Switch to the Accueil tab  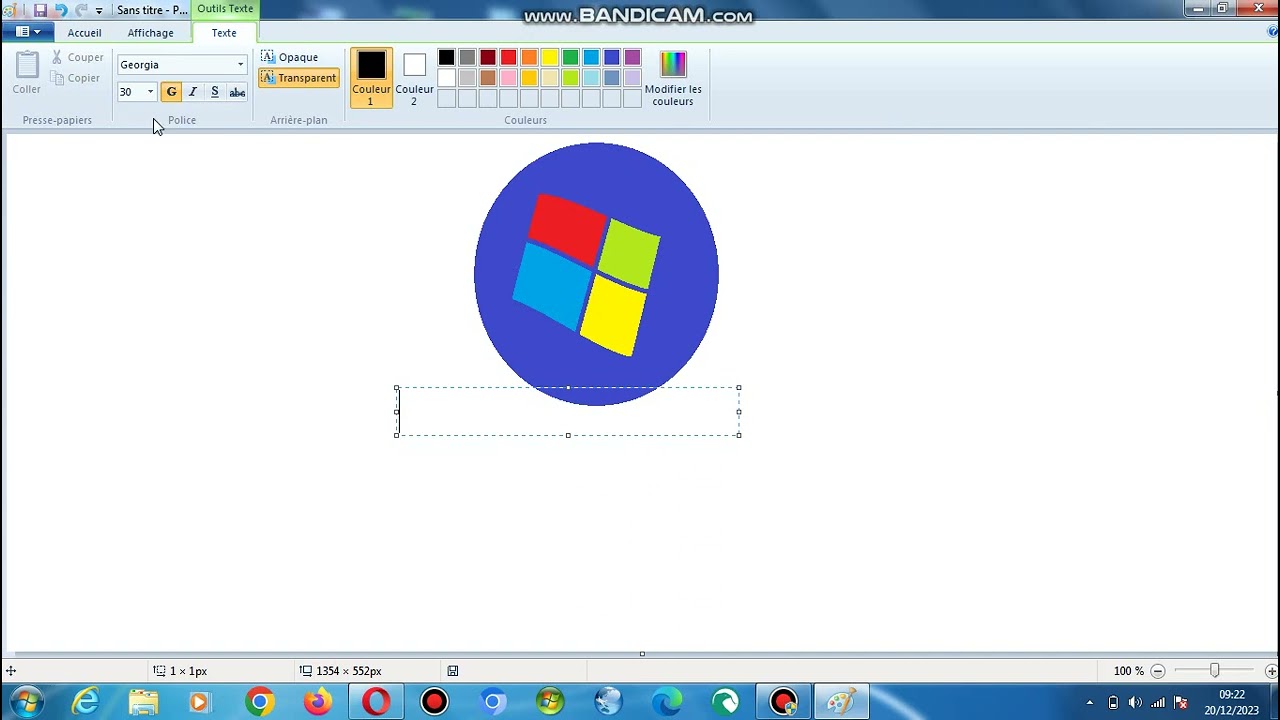coord(84,33)
